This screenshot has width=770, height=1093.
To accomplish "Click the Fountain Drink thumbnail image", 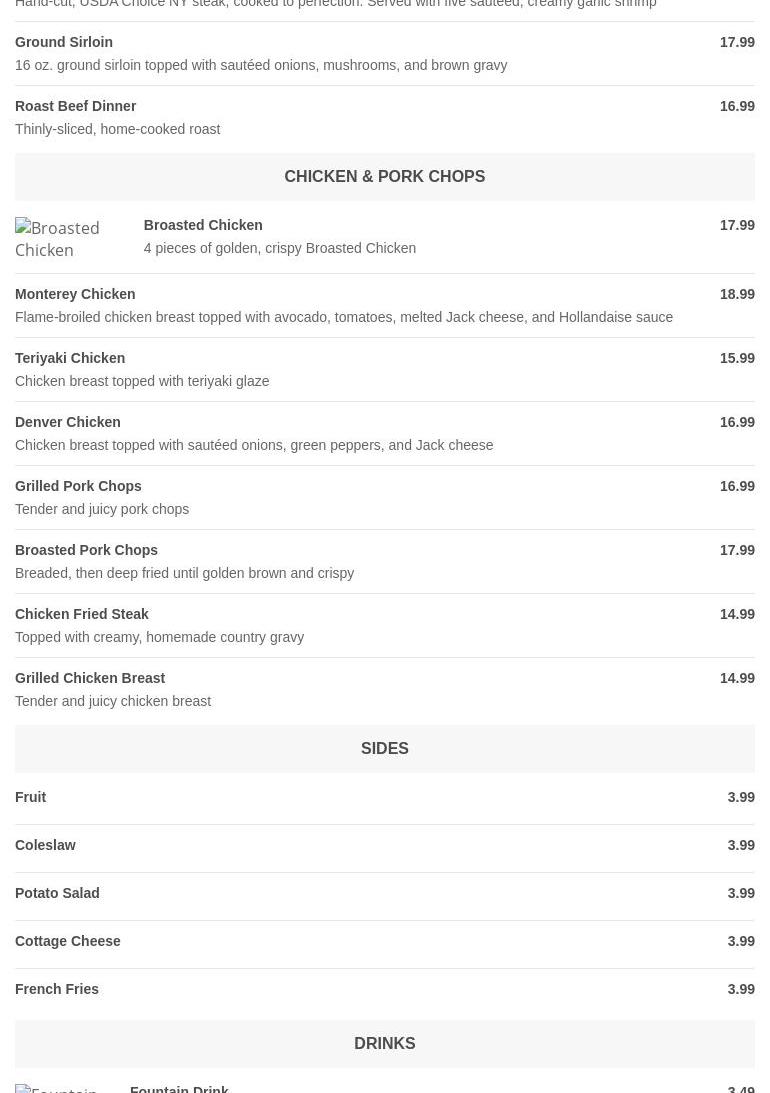I will point(60,1088).
